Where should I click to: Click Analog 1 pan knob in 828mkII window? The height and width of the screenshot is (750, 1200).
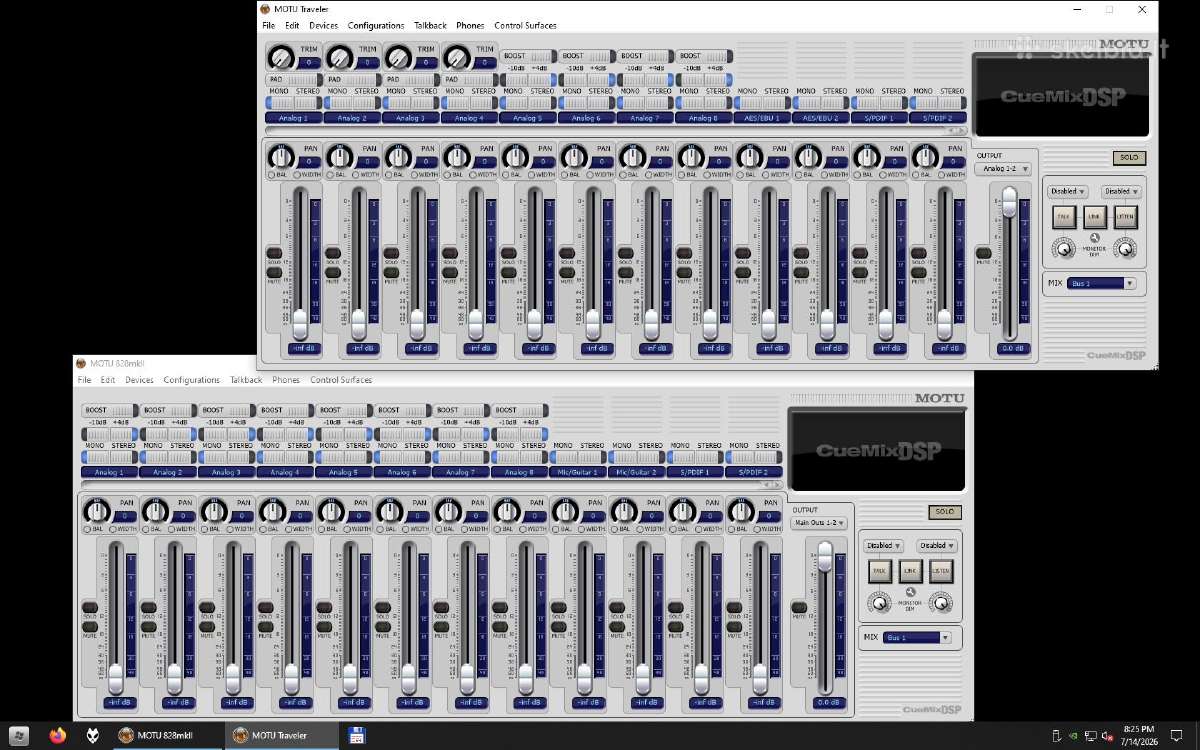click(x=96, y=511)
